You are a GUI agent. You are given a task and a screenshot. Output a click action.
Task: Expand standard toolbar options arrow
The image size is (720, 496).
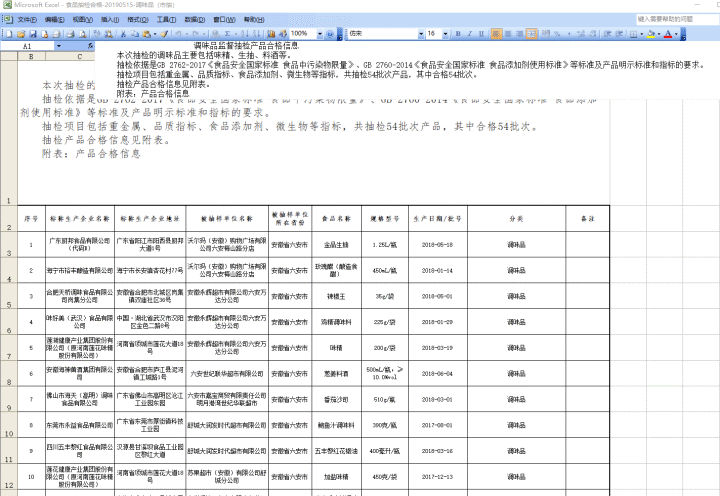coord(340,34)
